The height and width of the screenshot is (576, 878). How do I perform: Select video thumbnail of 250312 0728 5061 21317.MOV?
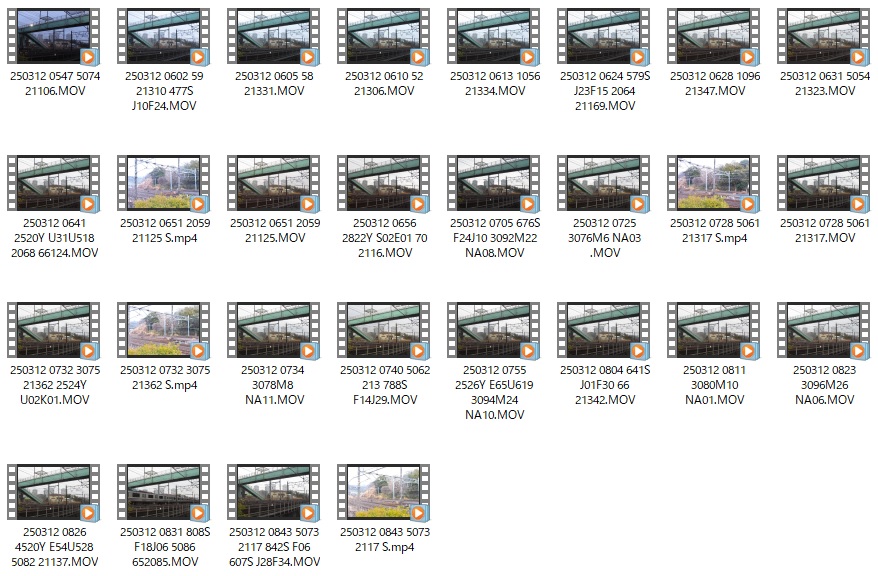(x=824, y=184)
